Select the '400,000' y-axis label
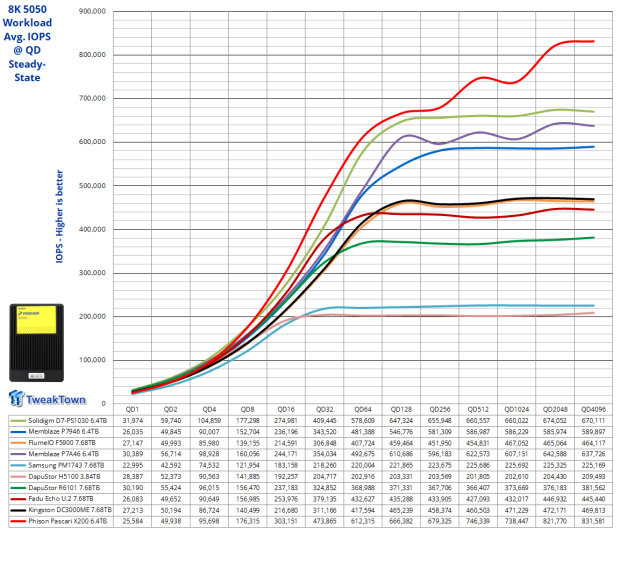The width and height of the screenshot is (620, 568). pos(92,229)
